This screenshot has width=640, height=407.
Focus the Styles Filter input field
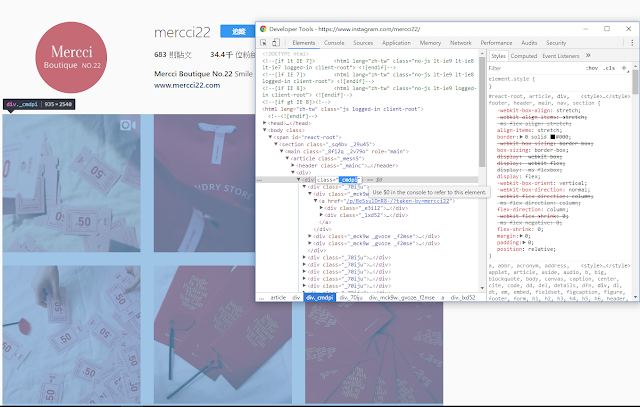click(x=535, y=68)
